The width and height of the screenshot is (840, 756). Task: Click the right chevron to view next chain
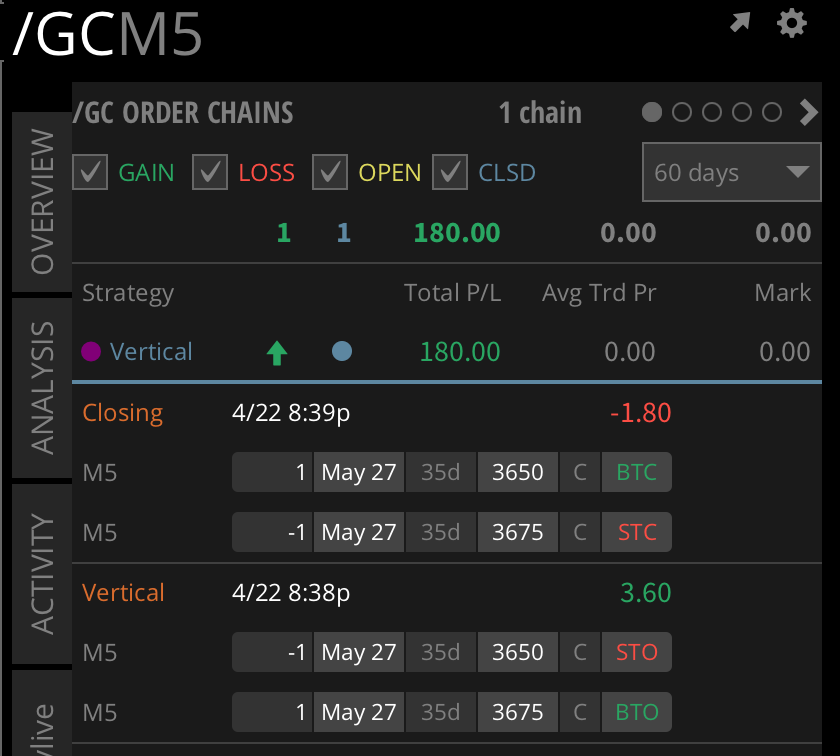coord(809,112)
